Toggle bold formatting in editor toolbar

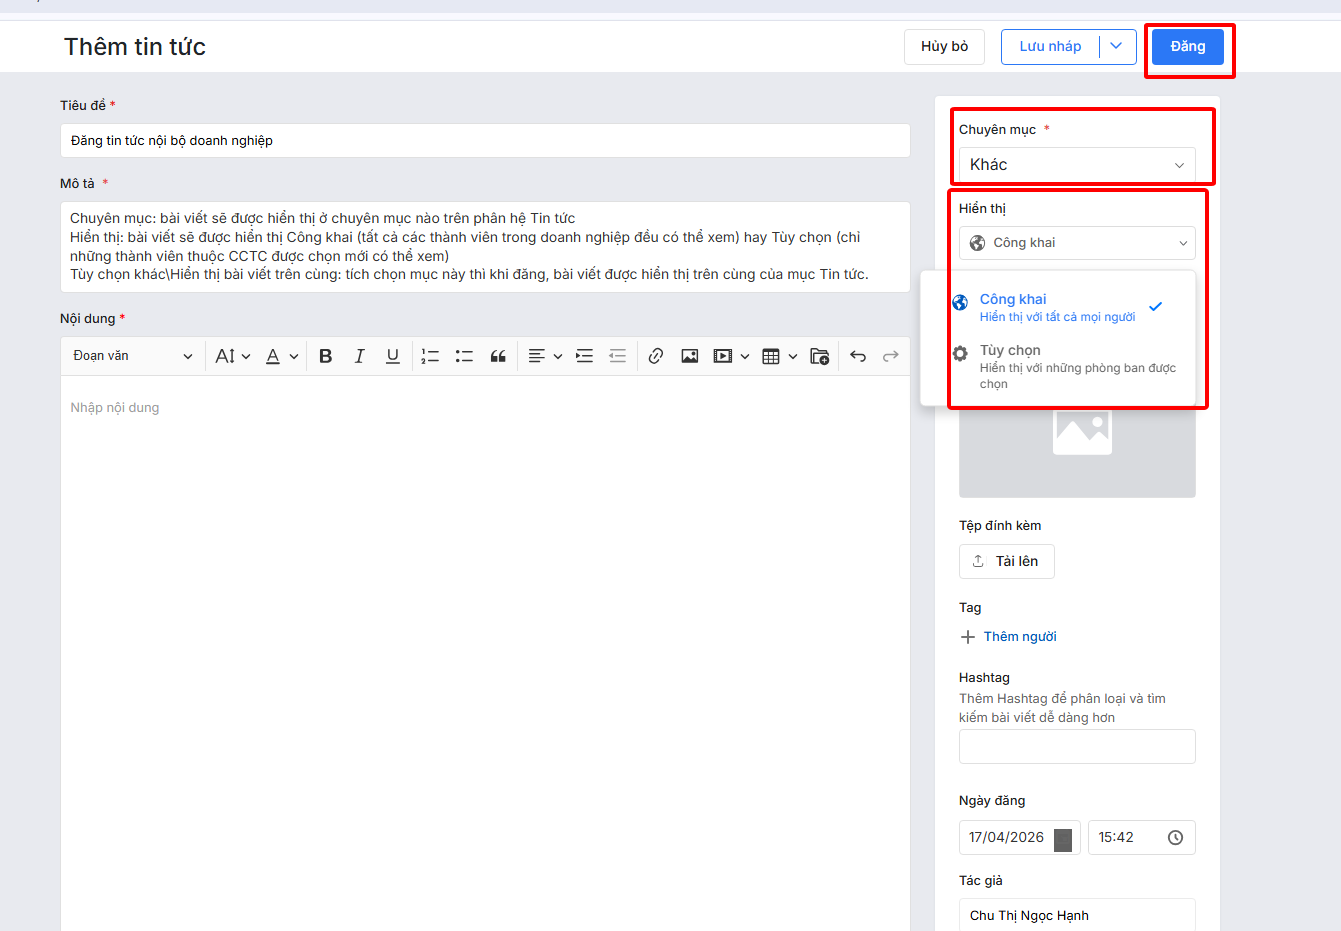click(x=326, y=356)
